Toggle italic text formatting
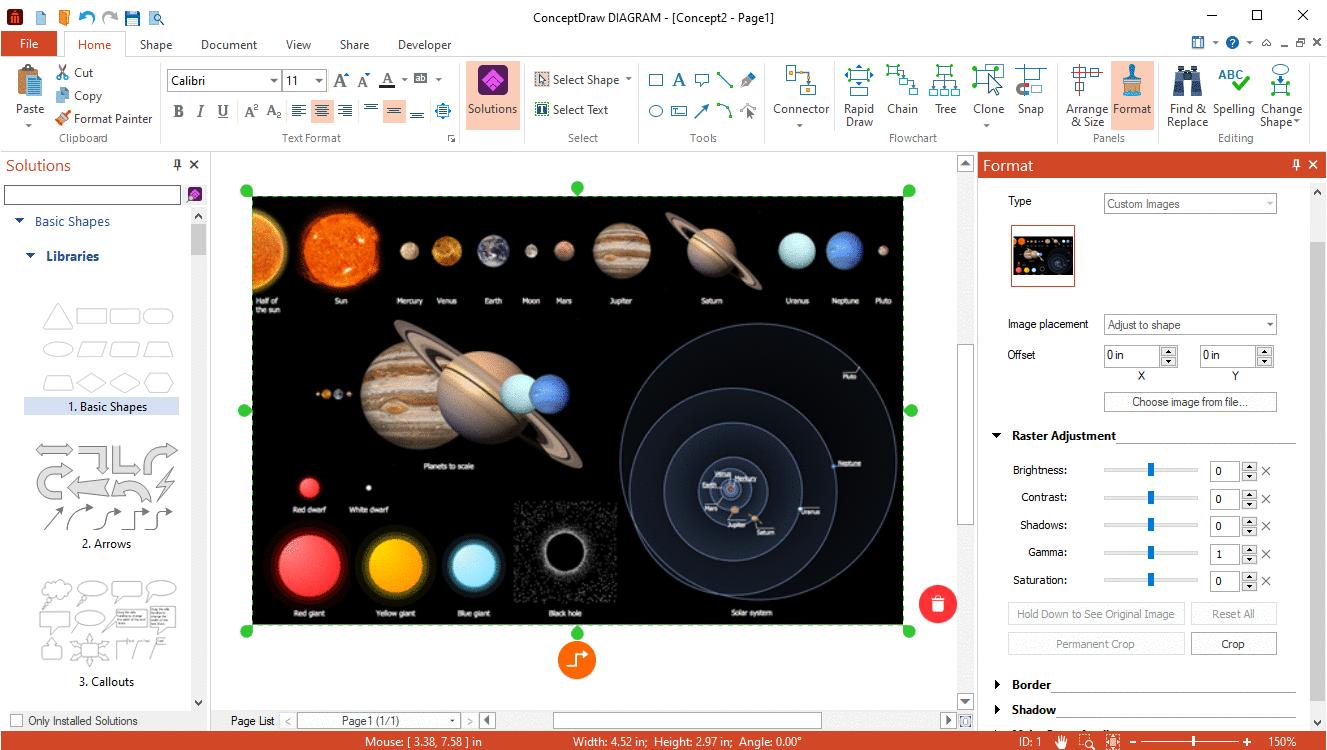1327x750 pixels. [x=200, y=111]
